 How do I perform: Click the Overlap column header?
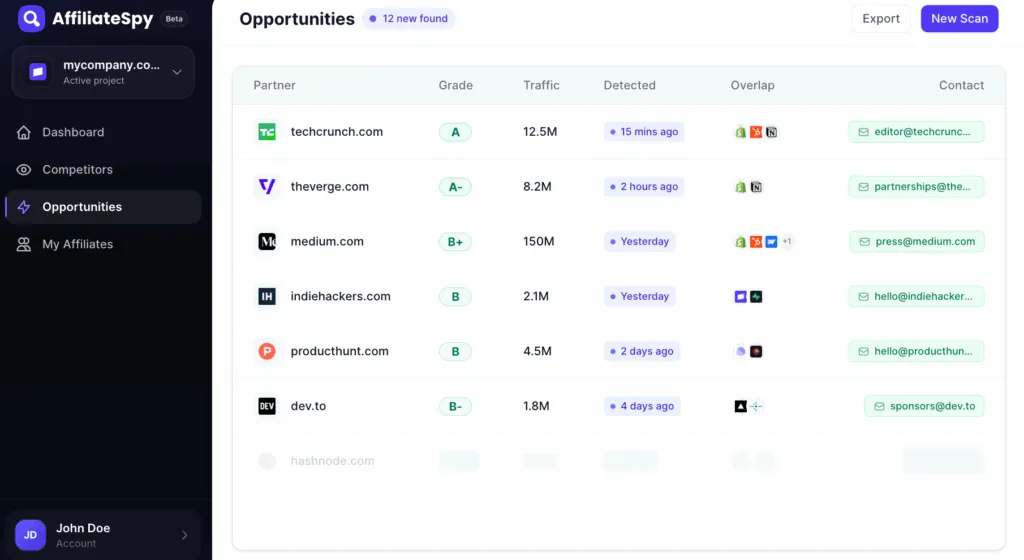[752, 85]
